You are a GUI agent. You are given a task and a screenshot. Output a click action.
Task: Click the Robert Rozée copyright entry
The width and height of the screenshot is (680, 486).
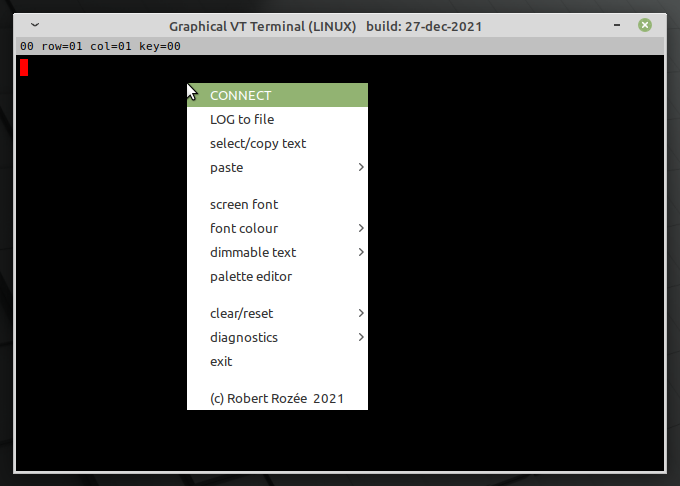[276, 399]
